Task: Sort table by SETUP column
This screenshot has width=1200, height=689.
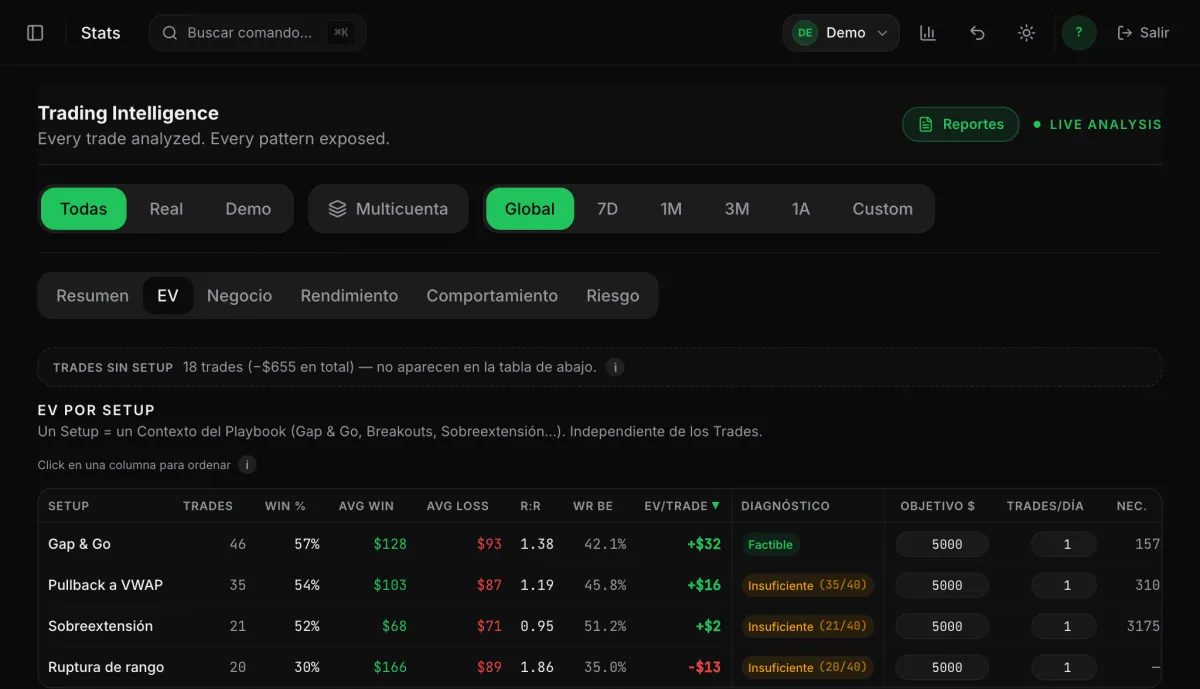Action: [68, 506]
